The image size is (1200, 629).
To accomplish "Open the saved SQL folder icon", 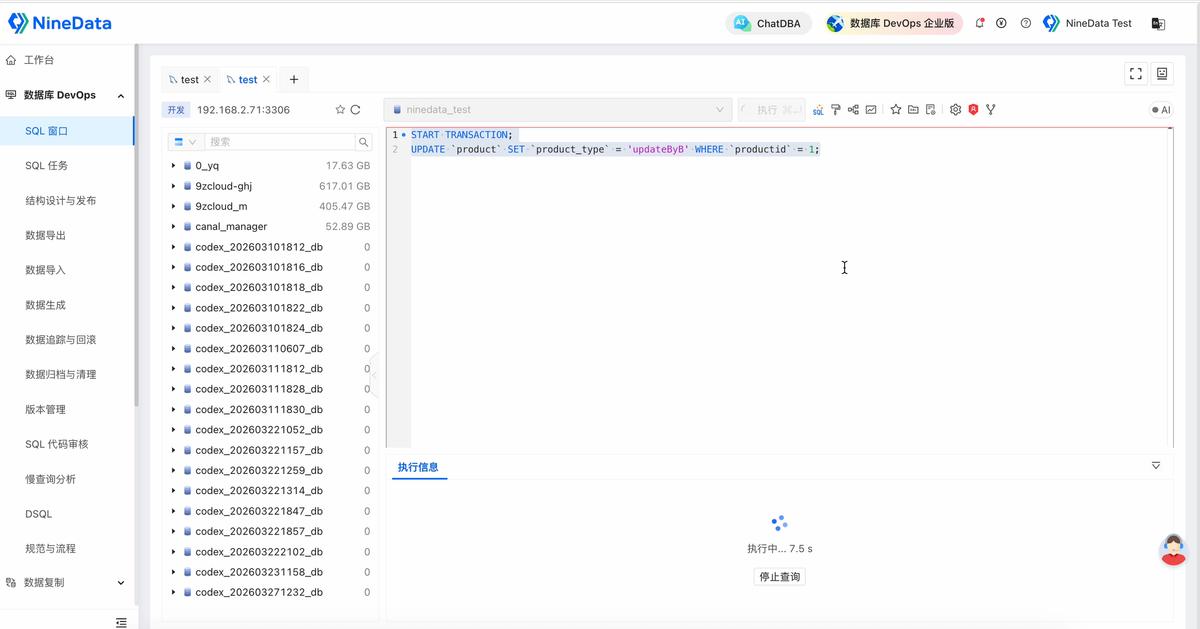I will click(913, 110).
